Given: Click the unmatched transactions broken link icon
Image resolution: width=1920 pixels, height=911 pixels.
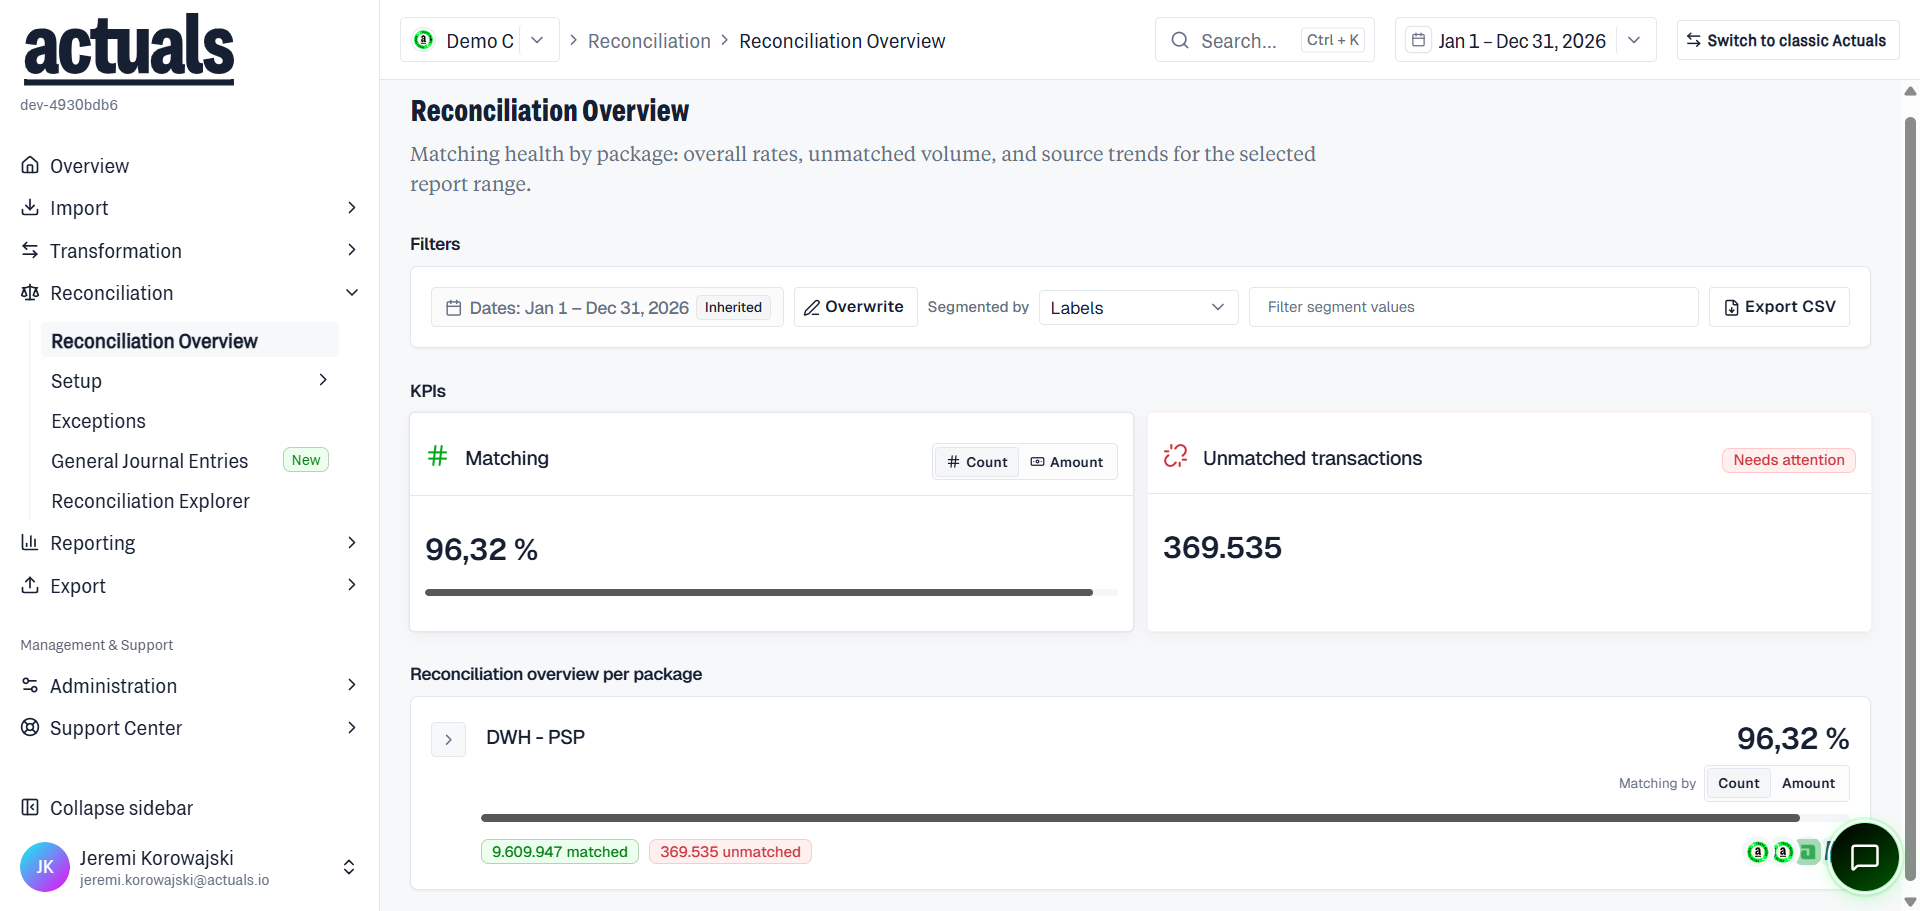Looking at the screenshot, I should pos(1175,457).
